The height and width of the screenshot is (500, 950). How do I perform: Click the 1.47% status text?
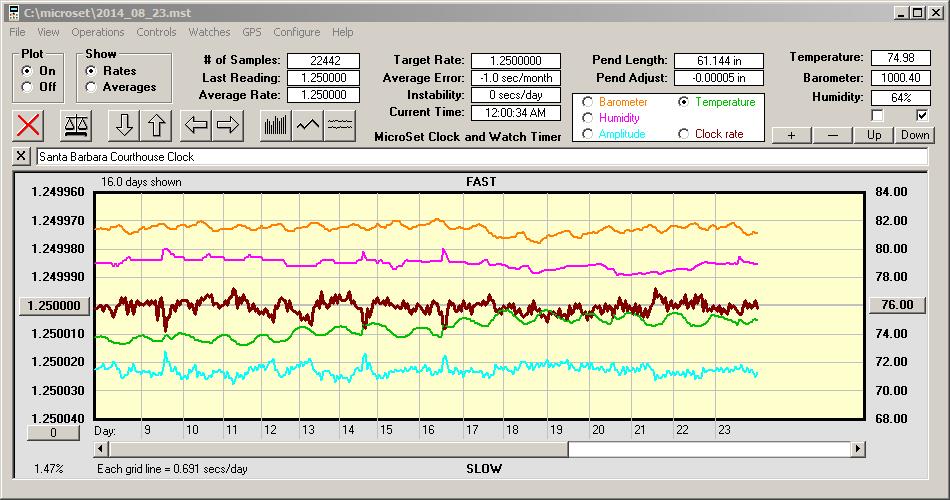(x=48, y=468)
